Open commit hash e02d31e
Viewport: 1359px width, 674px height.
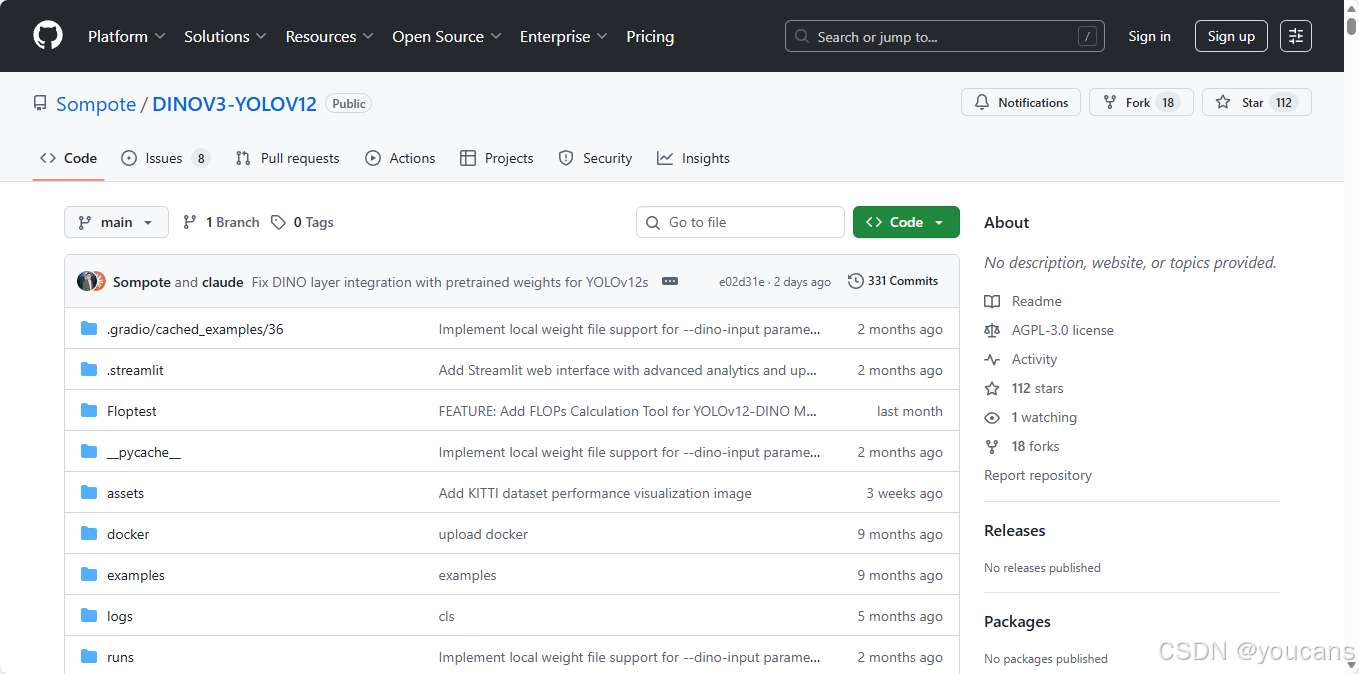(741, 282)
